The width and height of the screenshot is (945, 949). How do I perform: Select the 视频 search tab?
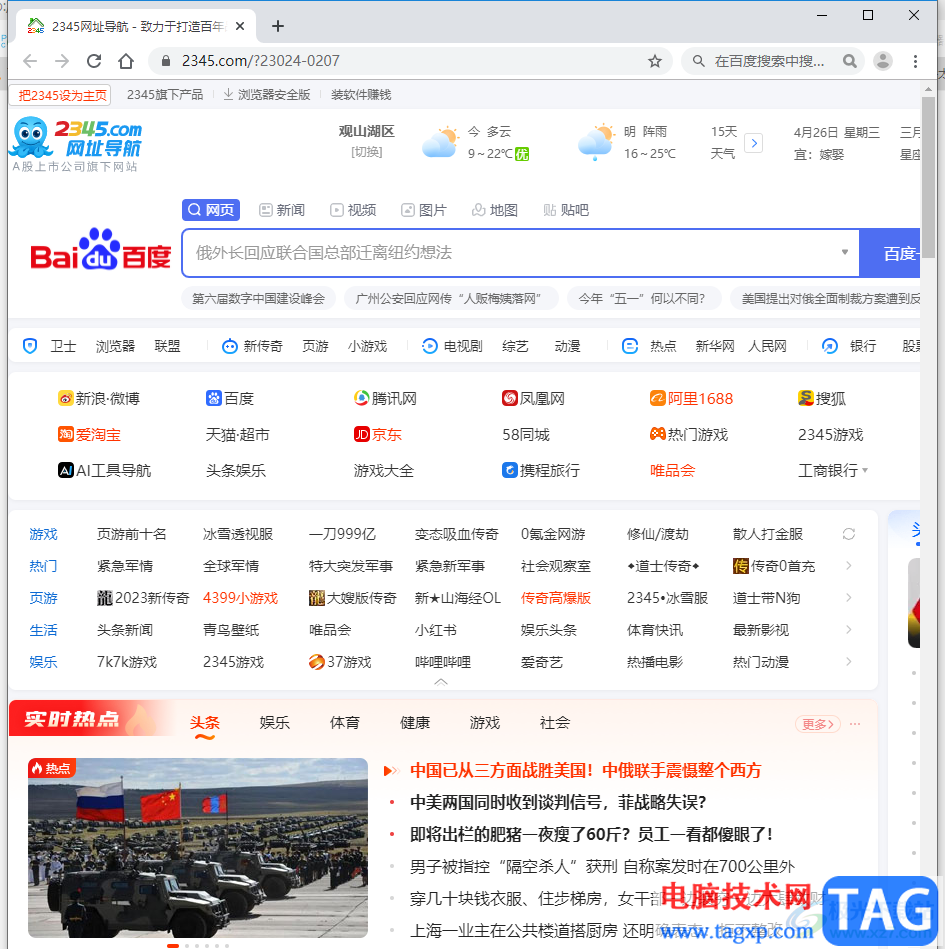tap(353, 209)
